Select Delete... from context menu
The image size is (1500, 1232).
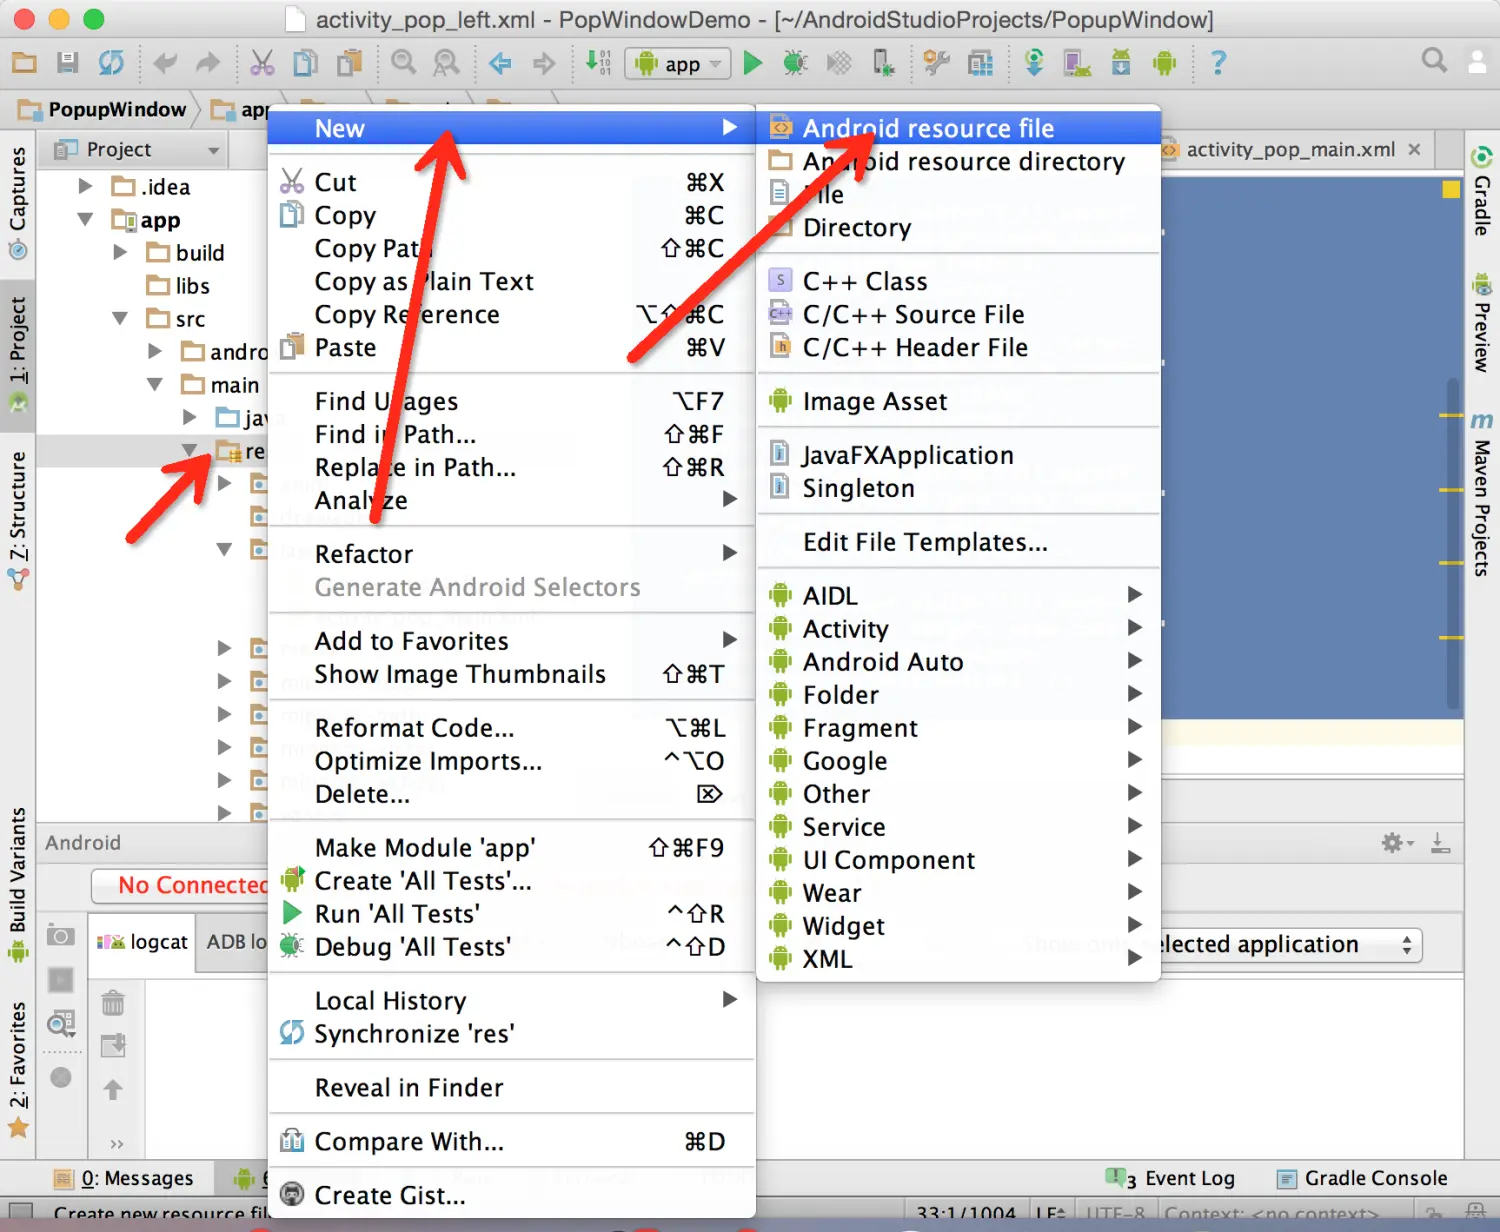pos(511,794)
